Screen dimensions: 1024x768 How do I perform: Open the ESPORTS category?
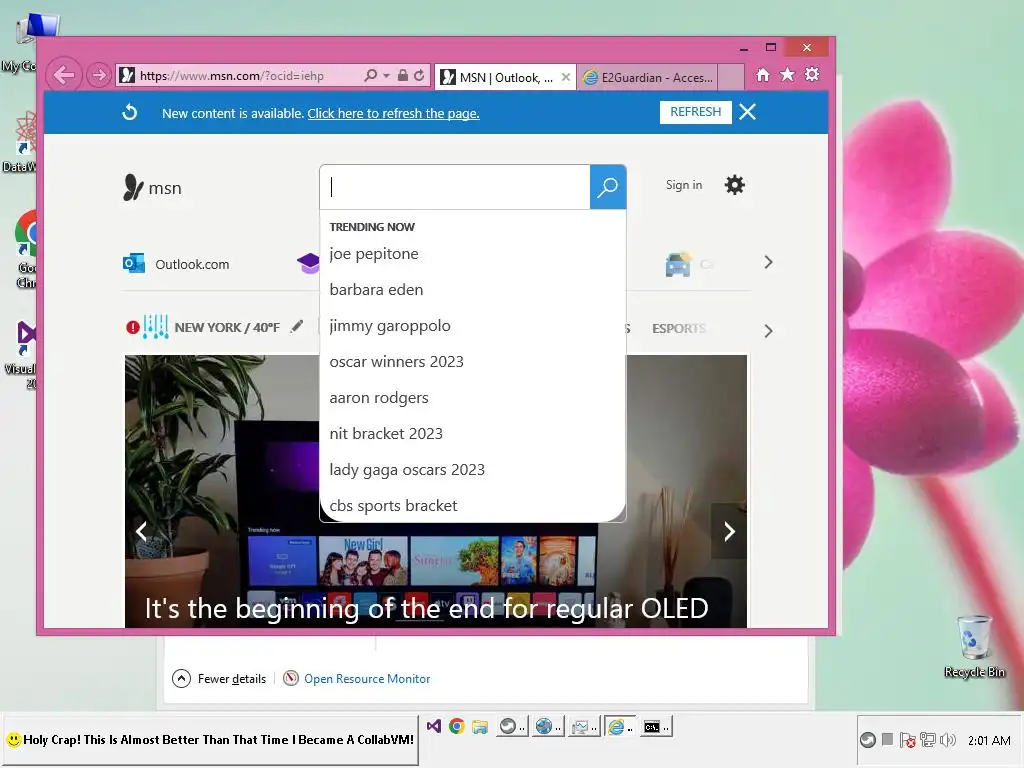pyautogui.click(x=679, y=328)
